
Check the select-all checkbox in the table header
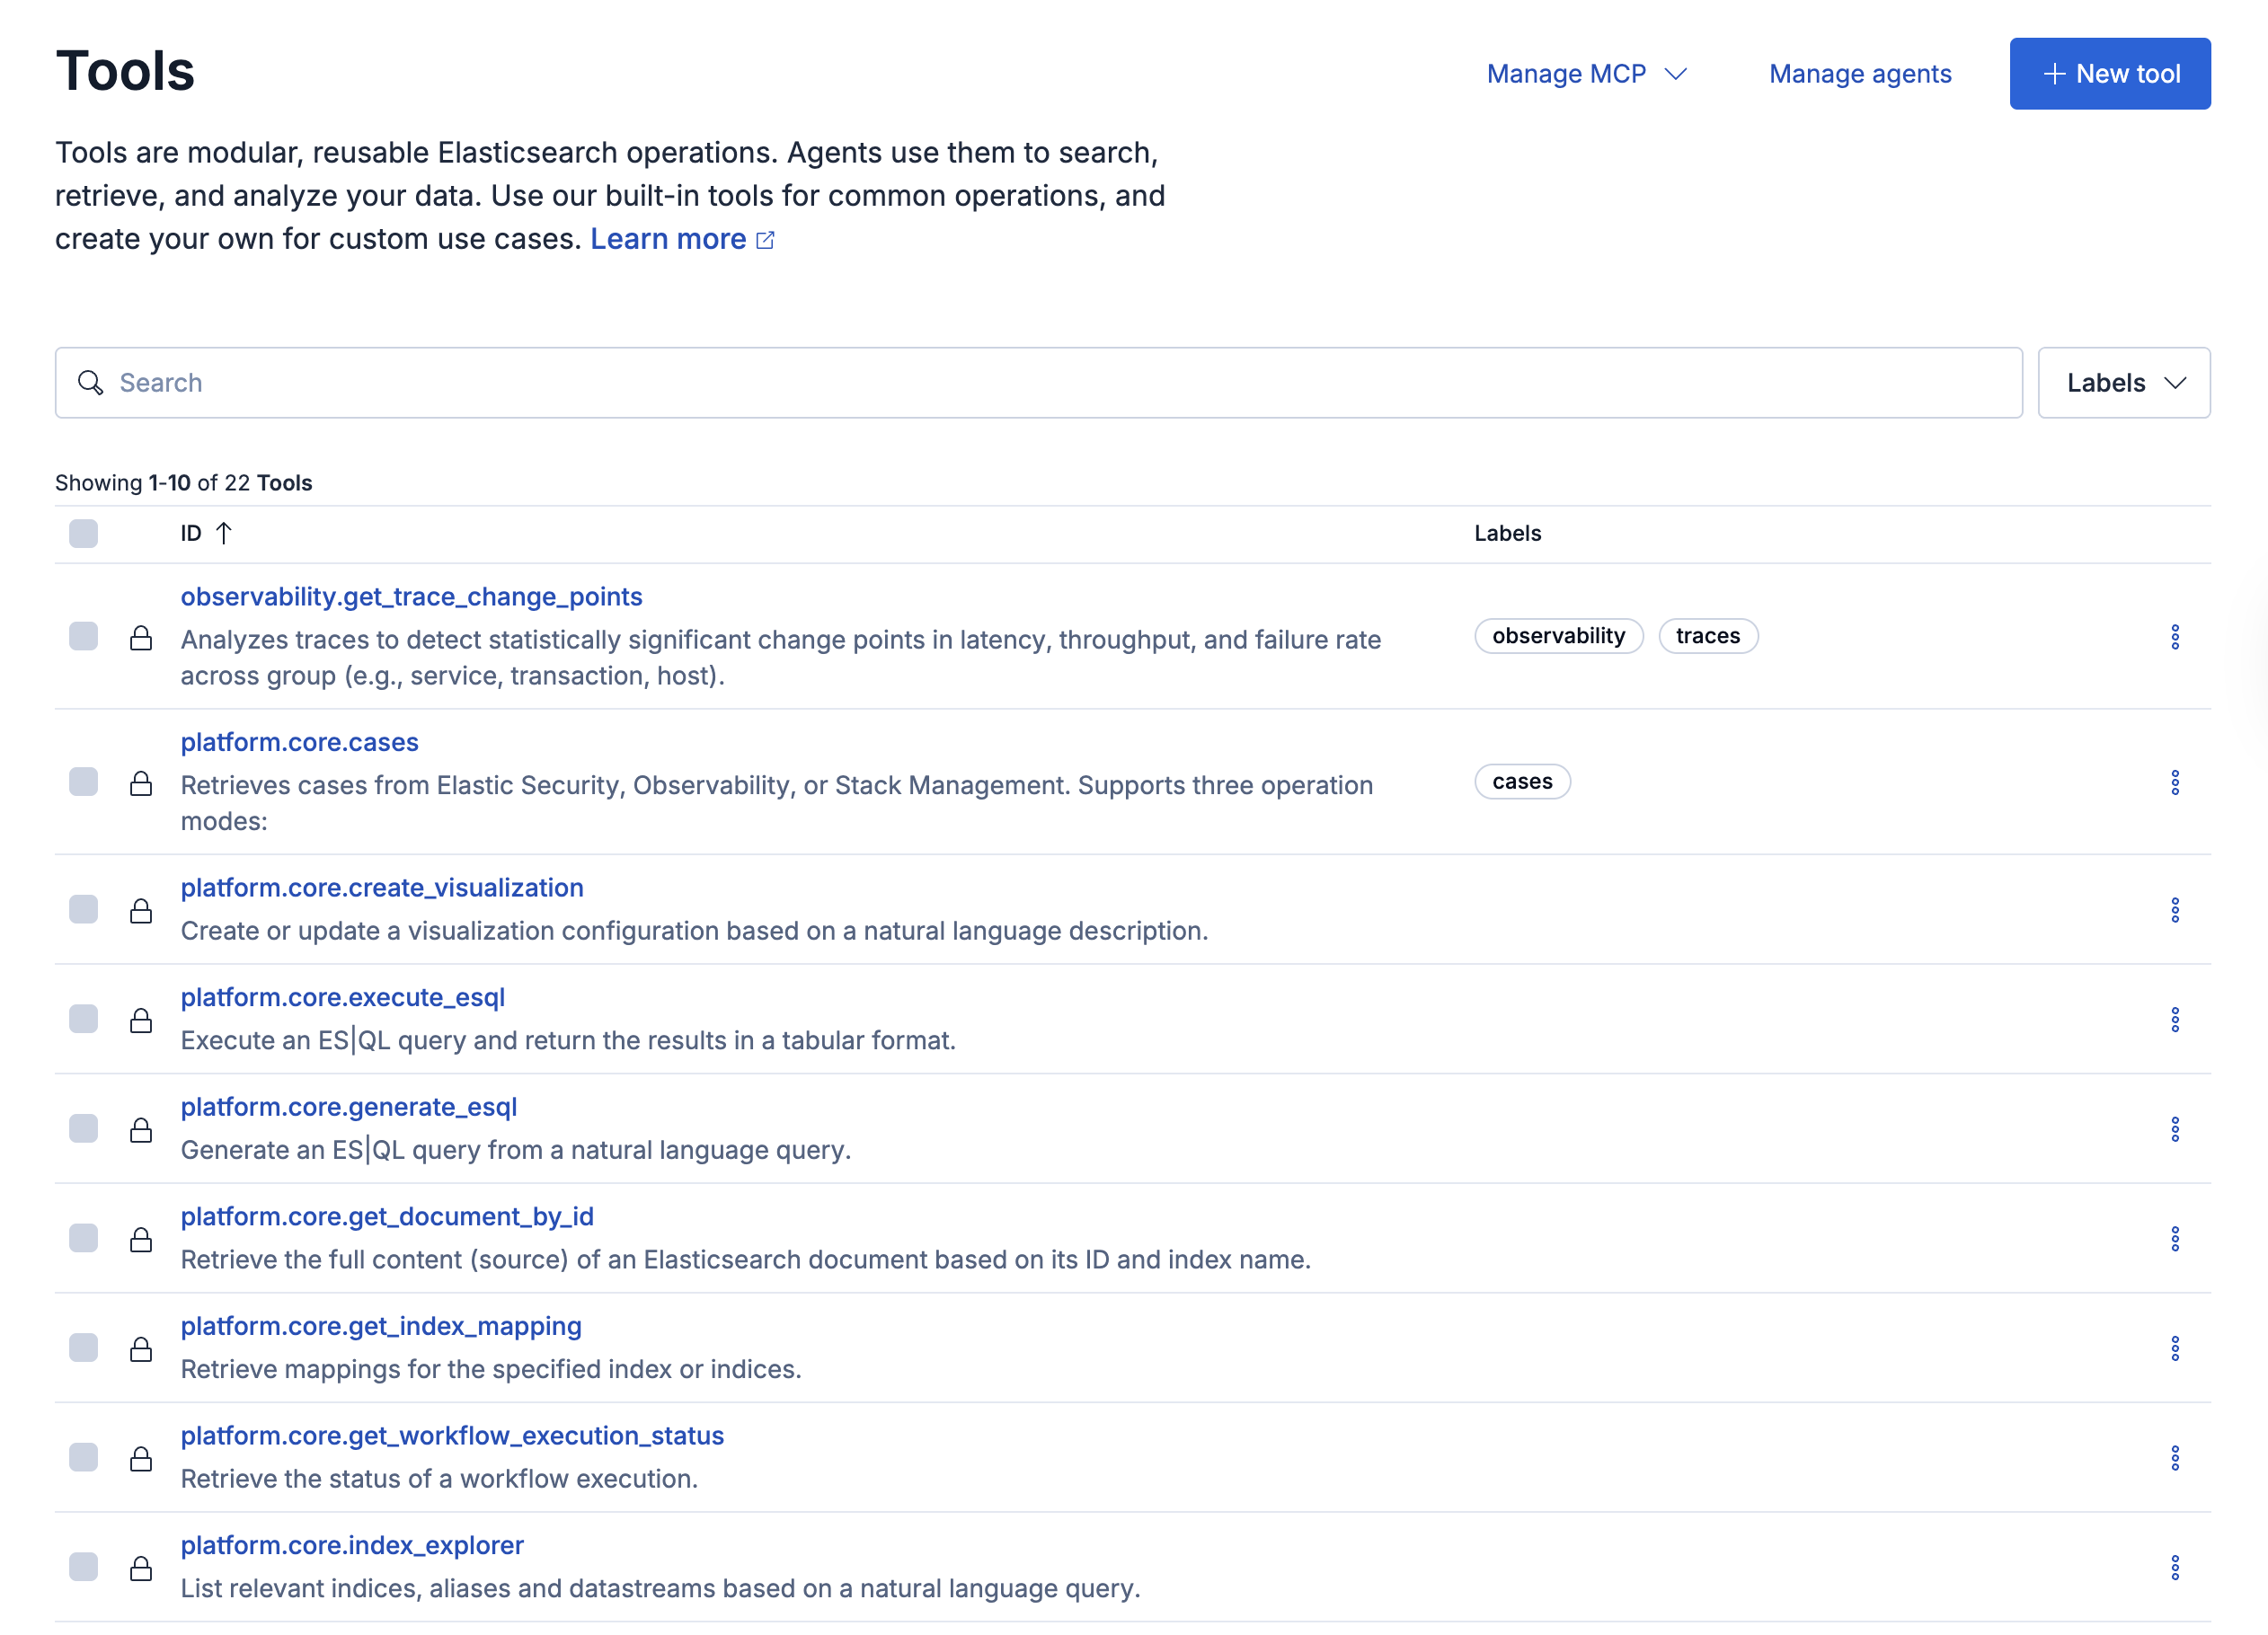83,533
